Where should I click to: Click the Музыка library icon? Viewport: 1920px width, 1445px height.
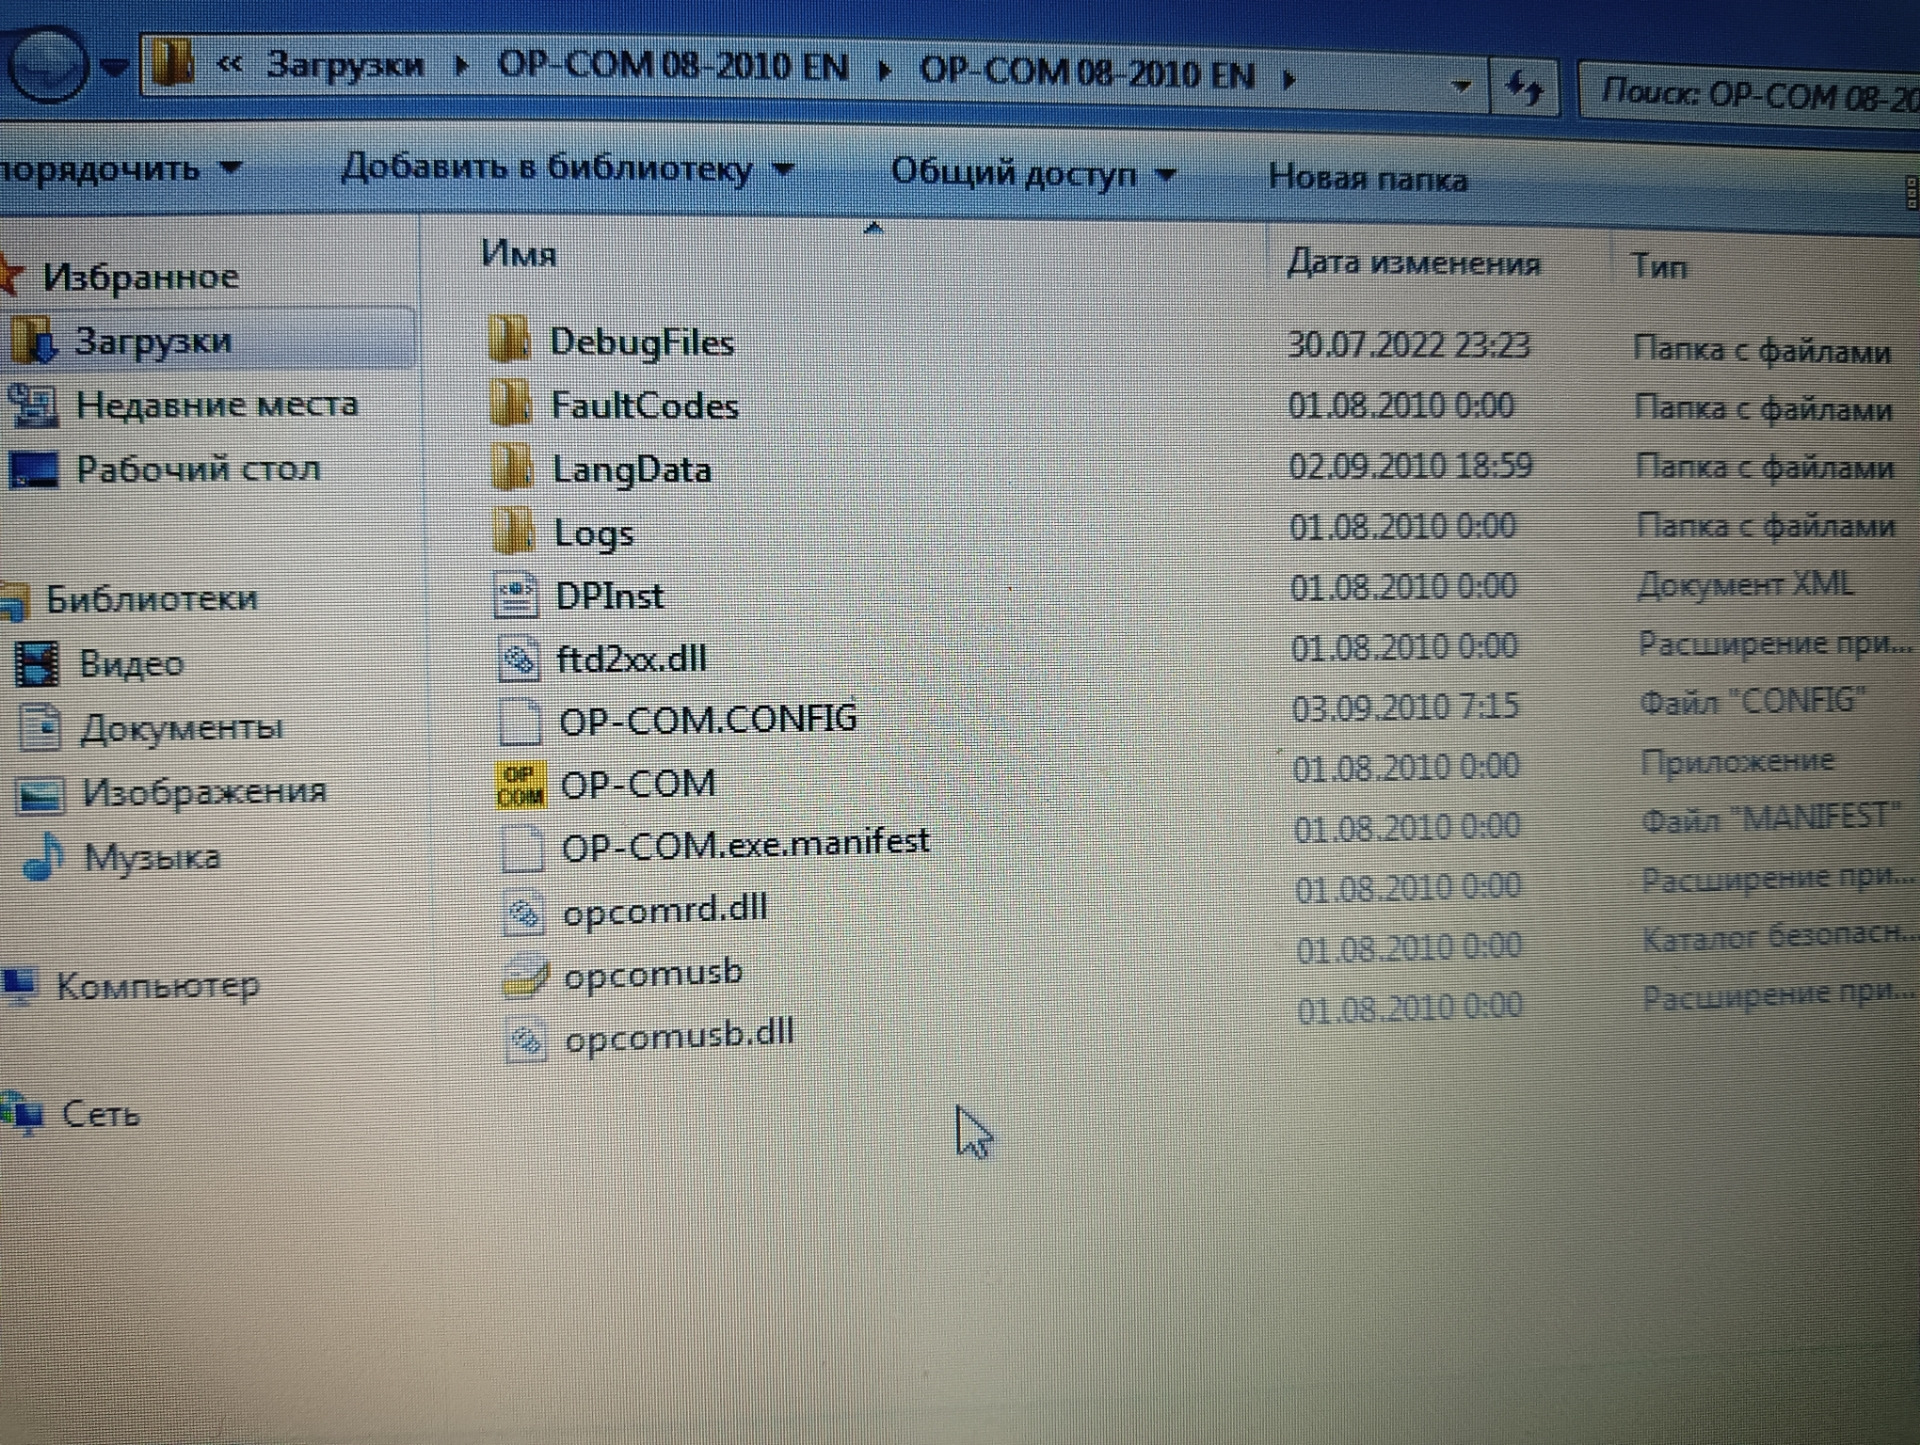point(42,857)
